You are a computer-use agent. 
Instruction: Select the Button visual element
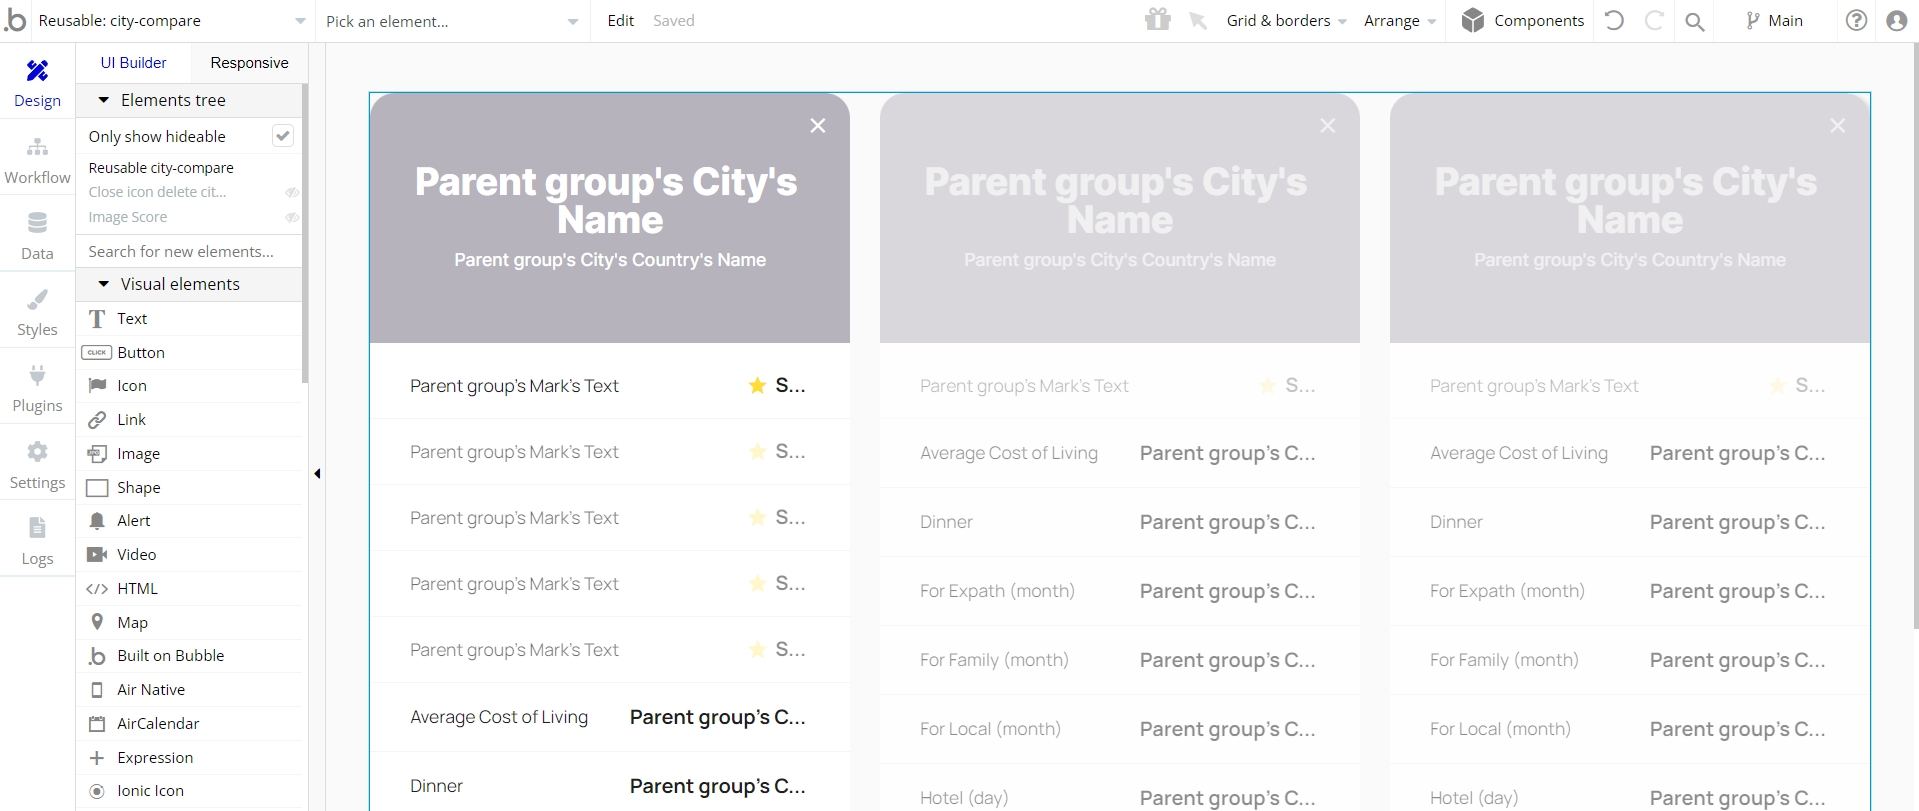[141, 352]
